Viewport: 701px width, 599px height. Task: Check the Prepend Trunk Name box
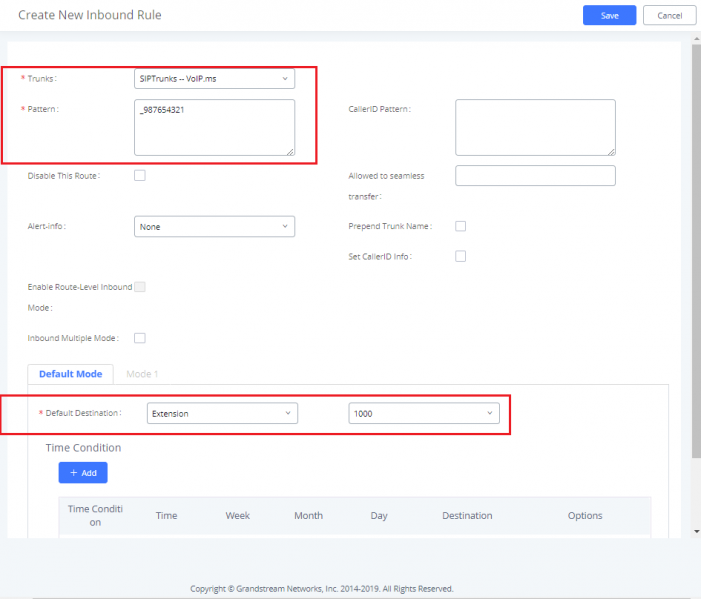pyautogui.click(x=460, y=226)
